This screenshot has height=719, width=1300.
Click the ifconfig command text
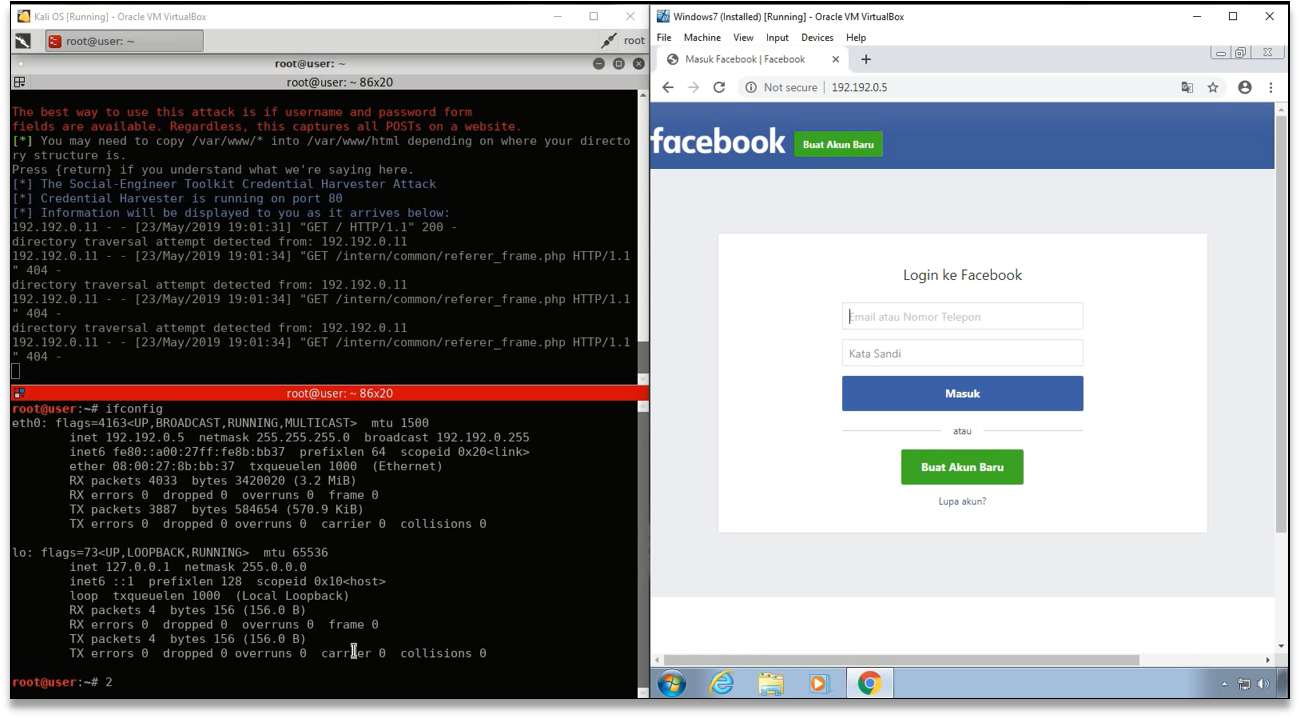[x=134, y=408]
